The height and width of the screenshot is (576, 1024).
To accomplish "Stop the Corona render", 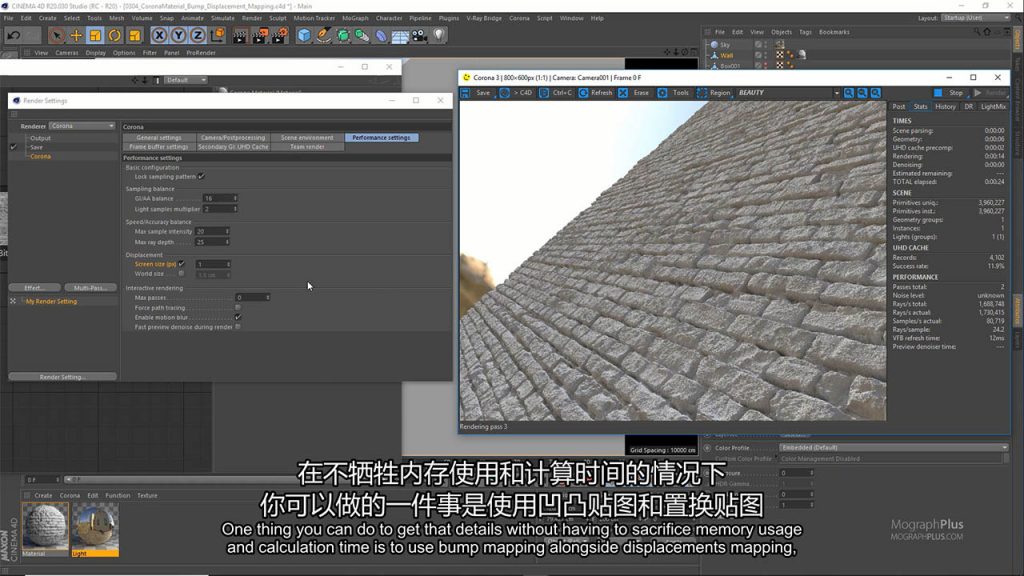I will coord(950,93).
